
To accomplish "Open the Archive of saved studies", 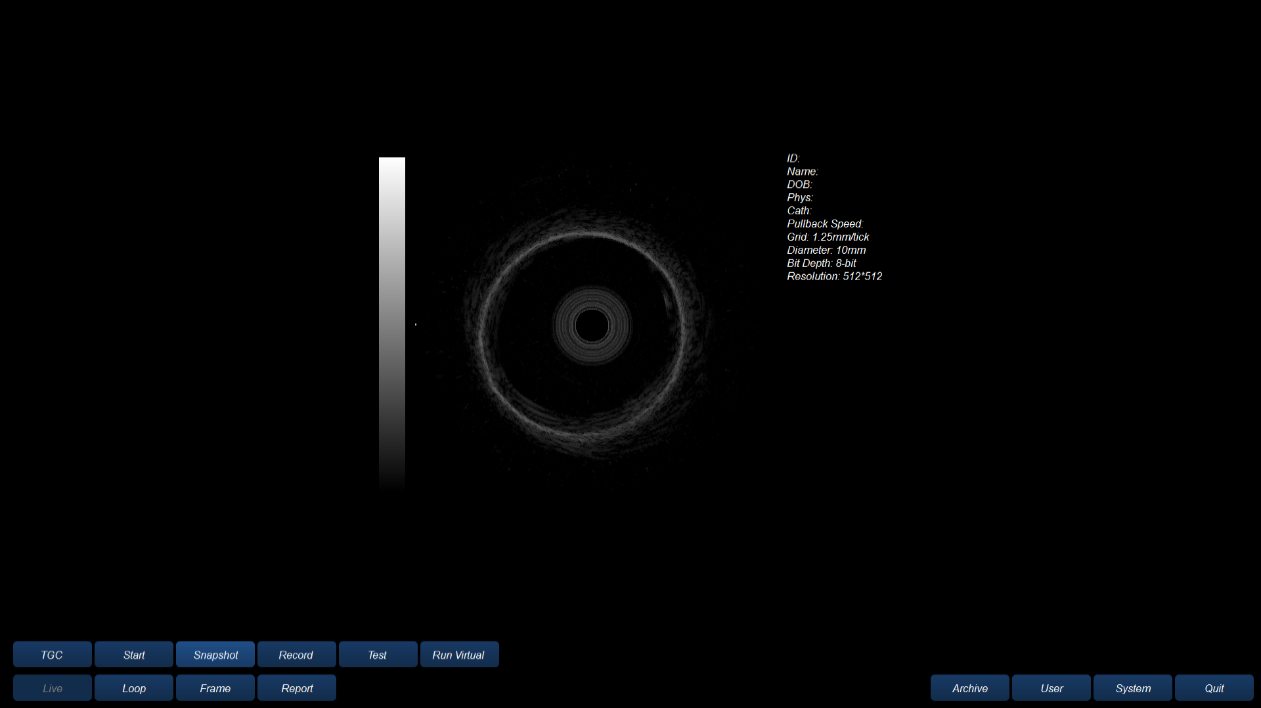I will [x=970, y=688].
